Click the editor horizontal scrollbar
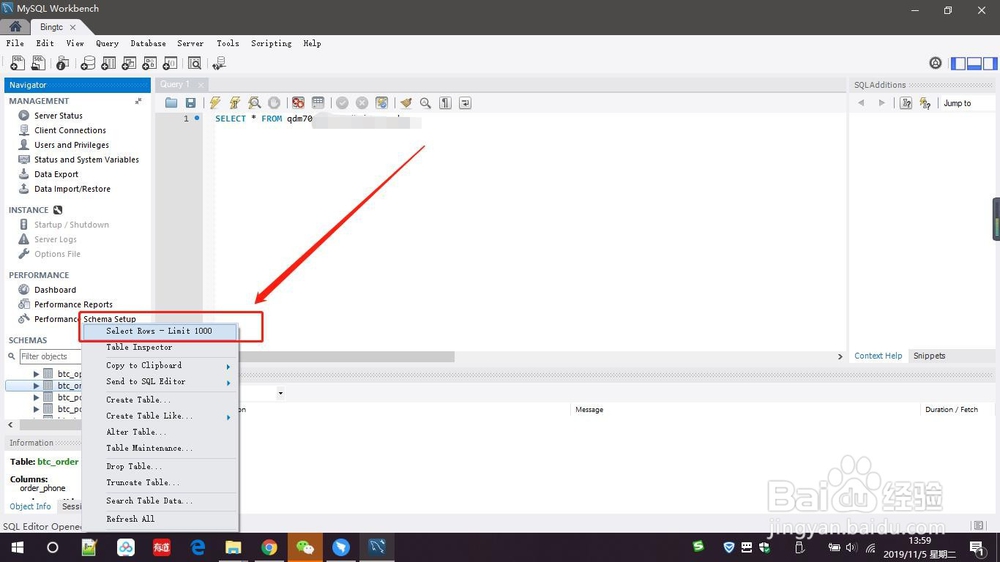 tap(348, 357)
